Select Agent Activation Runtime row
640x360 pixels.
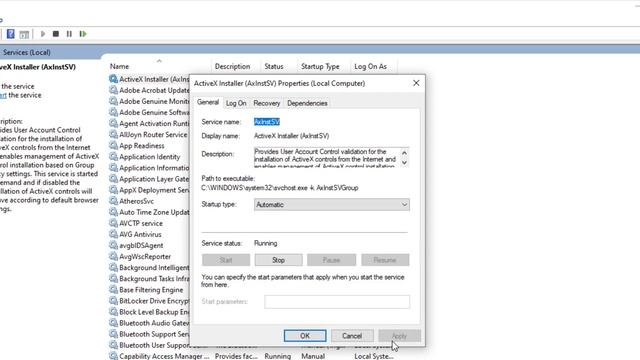point(149,123)
